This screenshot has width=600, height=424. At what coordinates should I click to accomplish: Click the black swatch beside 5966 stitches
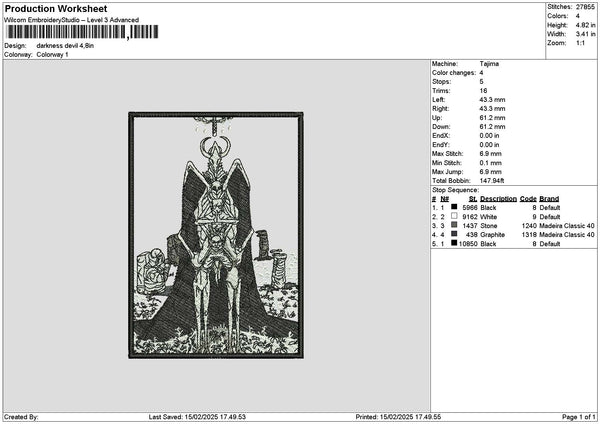pyautogui.click(x=454, y=207)
